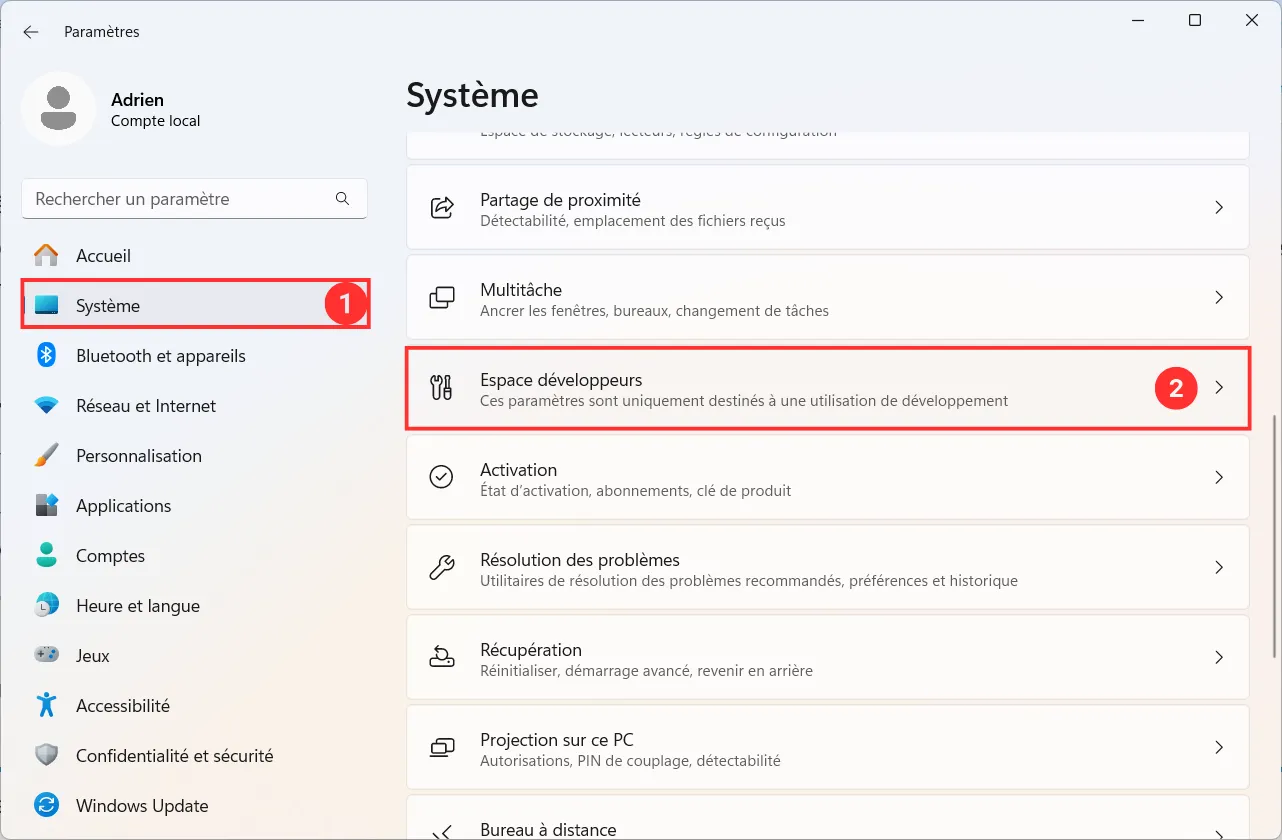Click the Projection sur ce PC title
Screen dimensions: 1282x840
pos(557,740)
